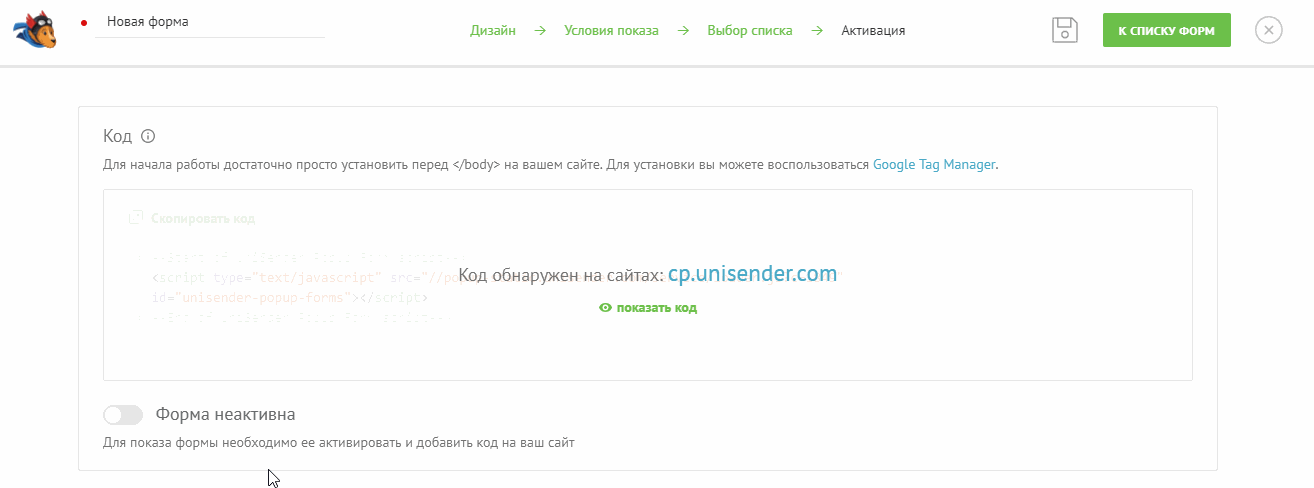Viewport: 1314px width, 488px height.
Task: Close the form editor with the X icon
Action: pos(1268,30)
